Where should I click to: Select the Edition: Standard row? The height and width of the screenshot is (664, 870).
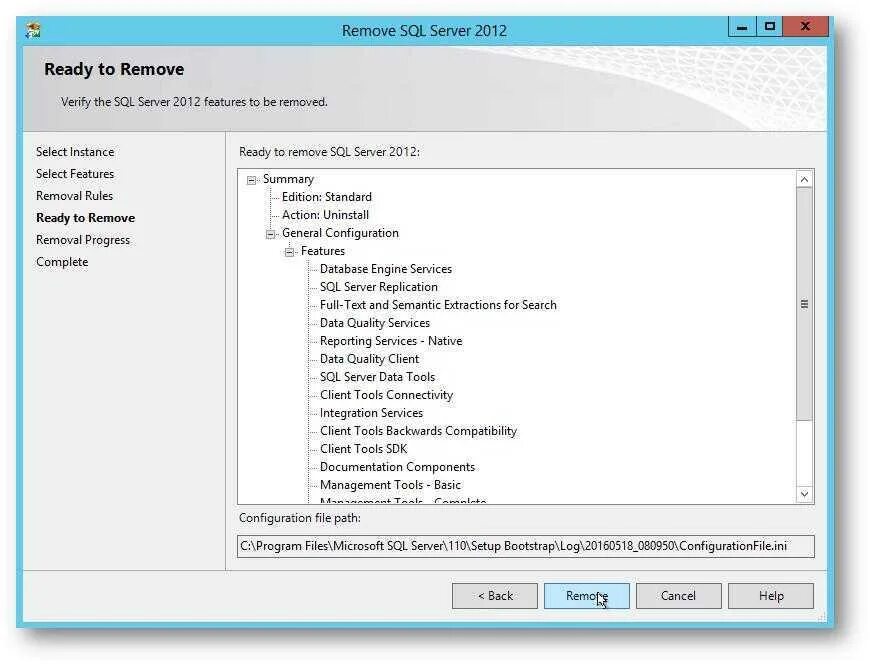tap(327, 197)
